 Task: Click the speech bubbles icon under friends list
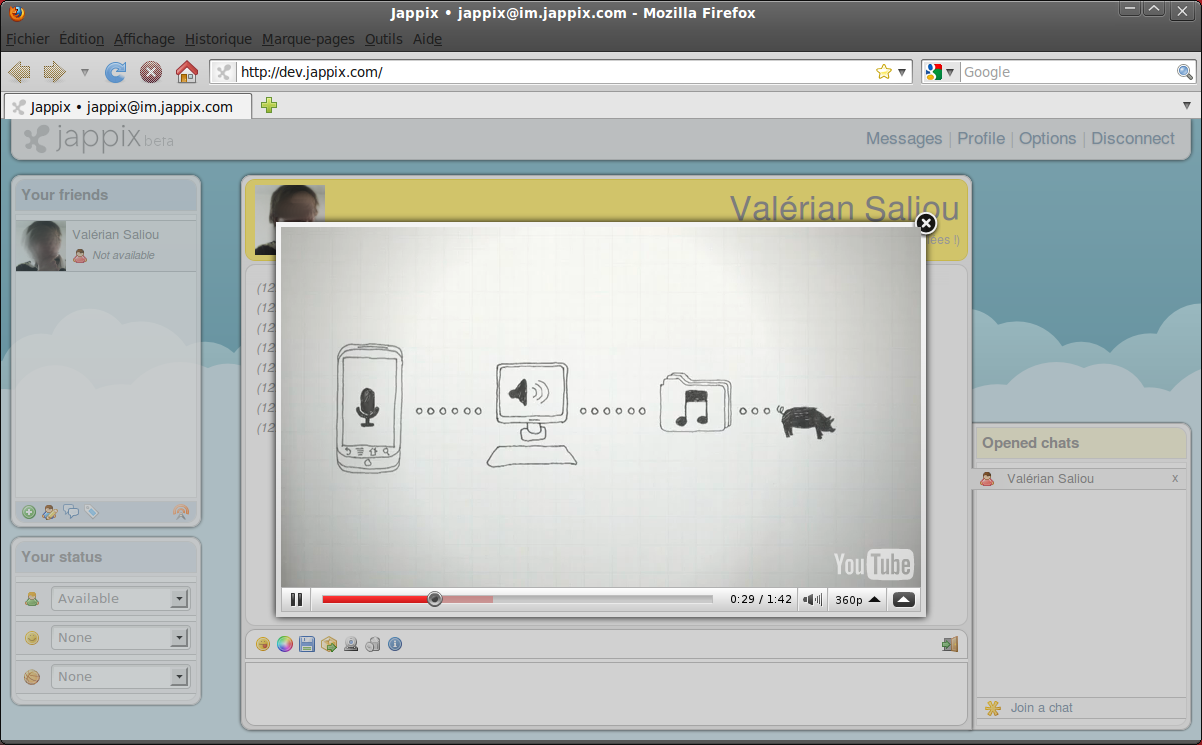(x=71, y=512)
